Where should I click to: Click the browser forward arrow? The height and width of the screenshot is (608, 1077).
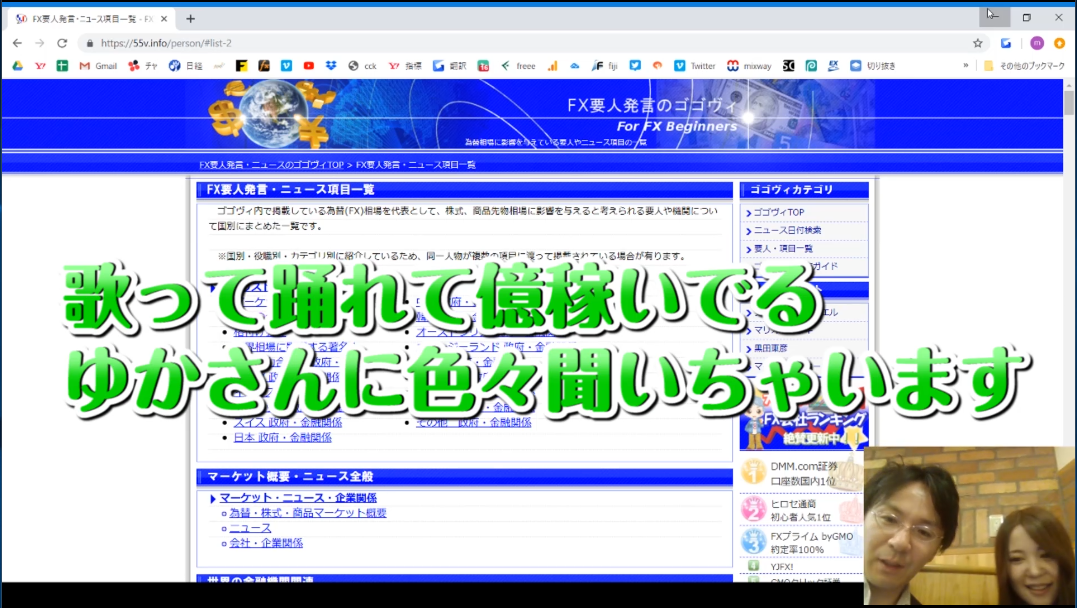point(40,43)
